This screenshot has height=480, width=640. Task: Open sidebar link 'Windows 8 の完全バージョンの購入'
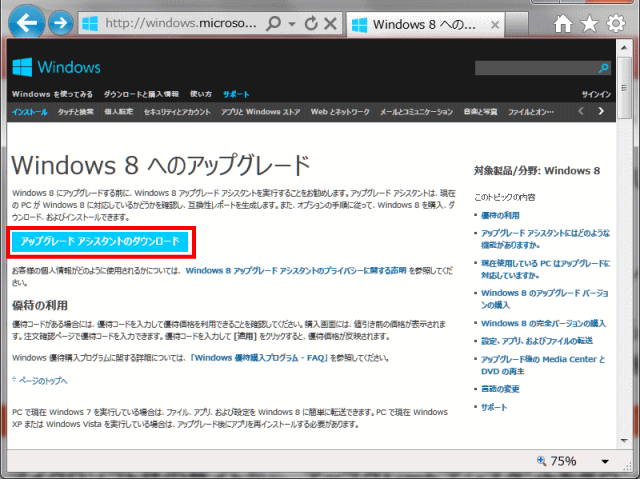click(x=543, y=324)
